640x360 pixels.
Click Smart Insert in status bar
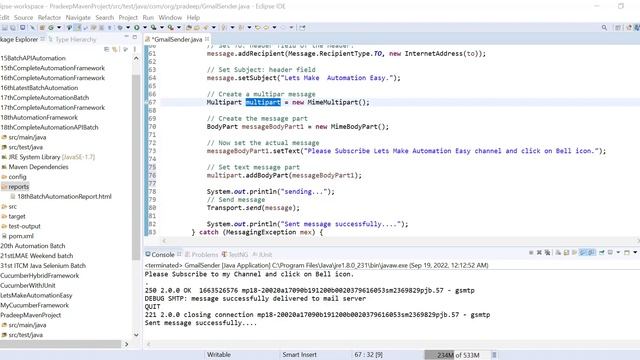(299, 355)
